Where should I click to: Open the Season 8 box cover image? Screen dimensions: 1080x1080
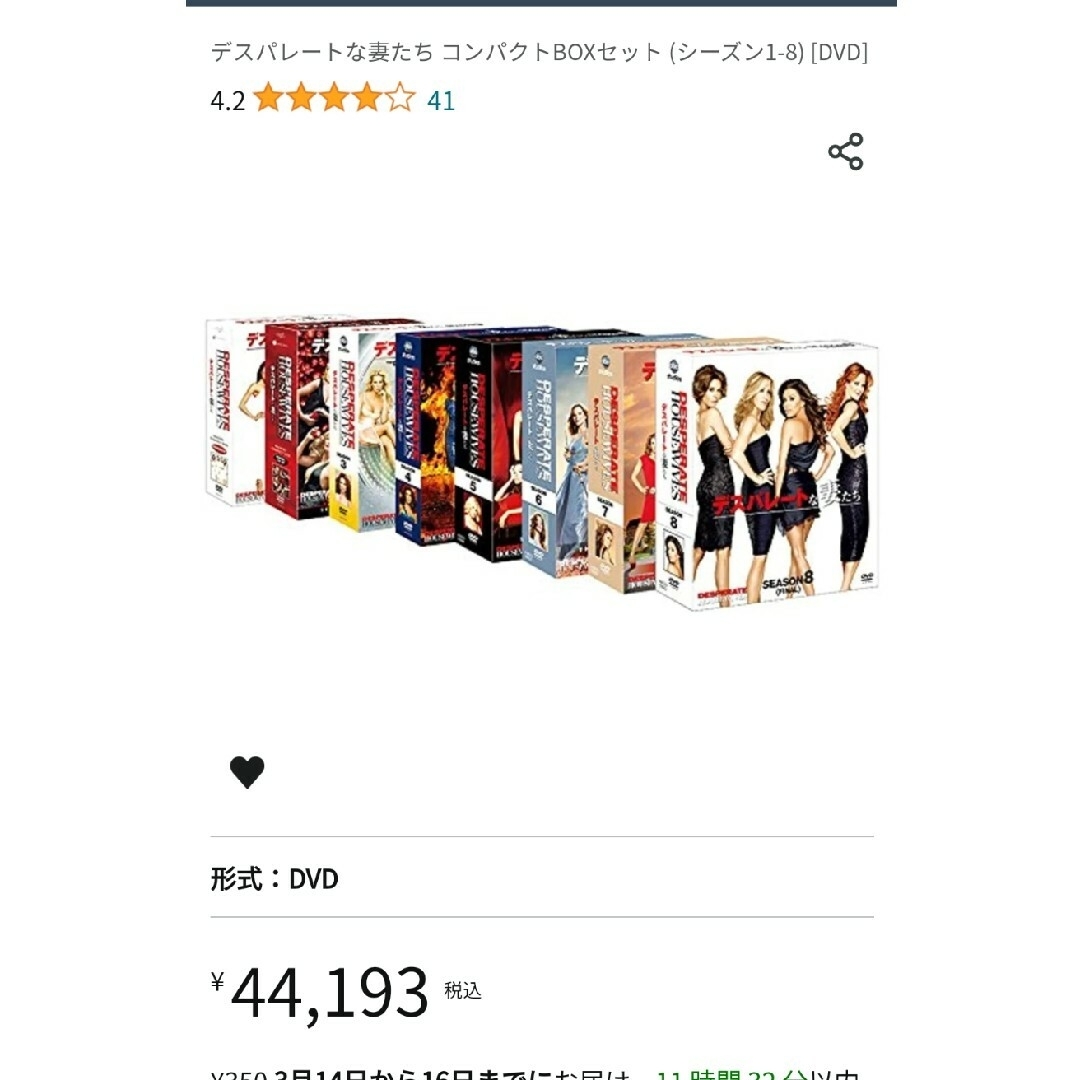767,475
